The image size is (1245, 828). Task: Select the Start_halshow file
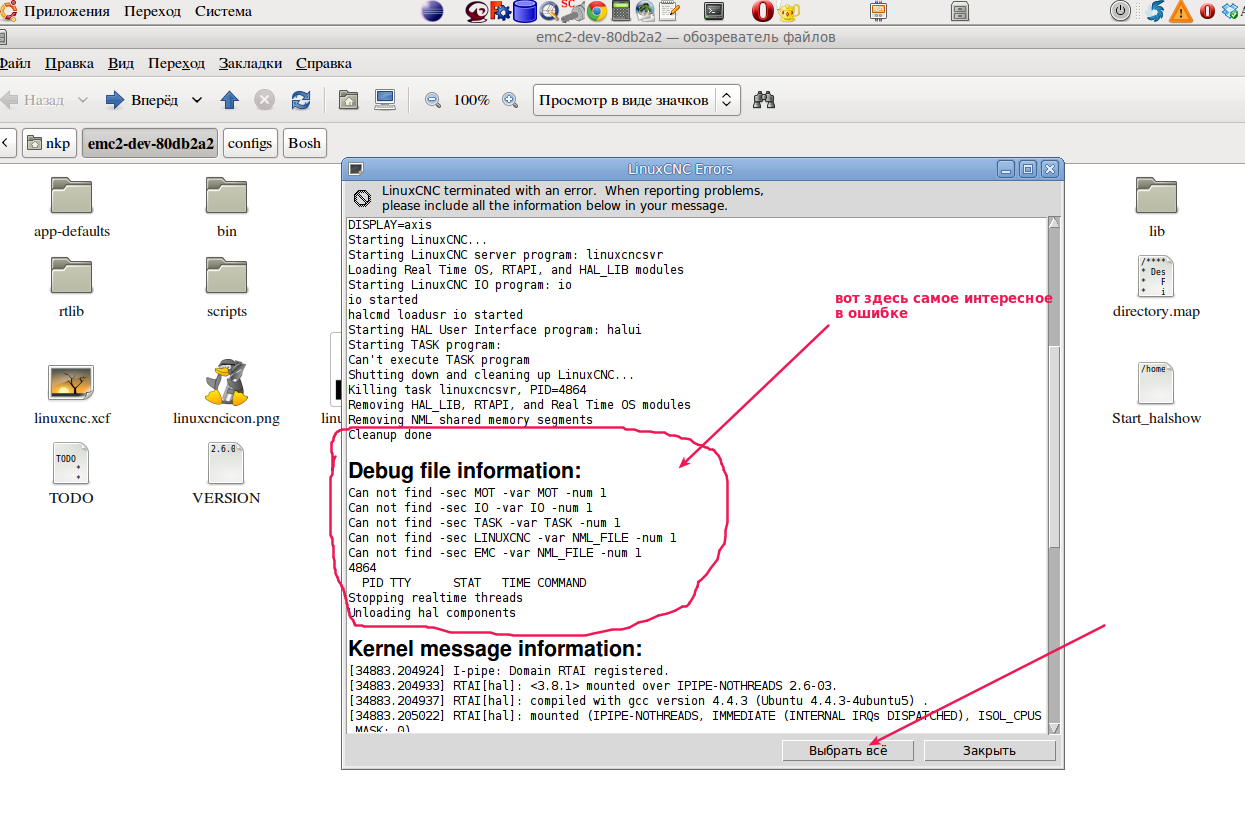pos(1157,394)
